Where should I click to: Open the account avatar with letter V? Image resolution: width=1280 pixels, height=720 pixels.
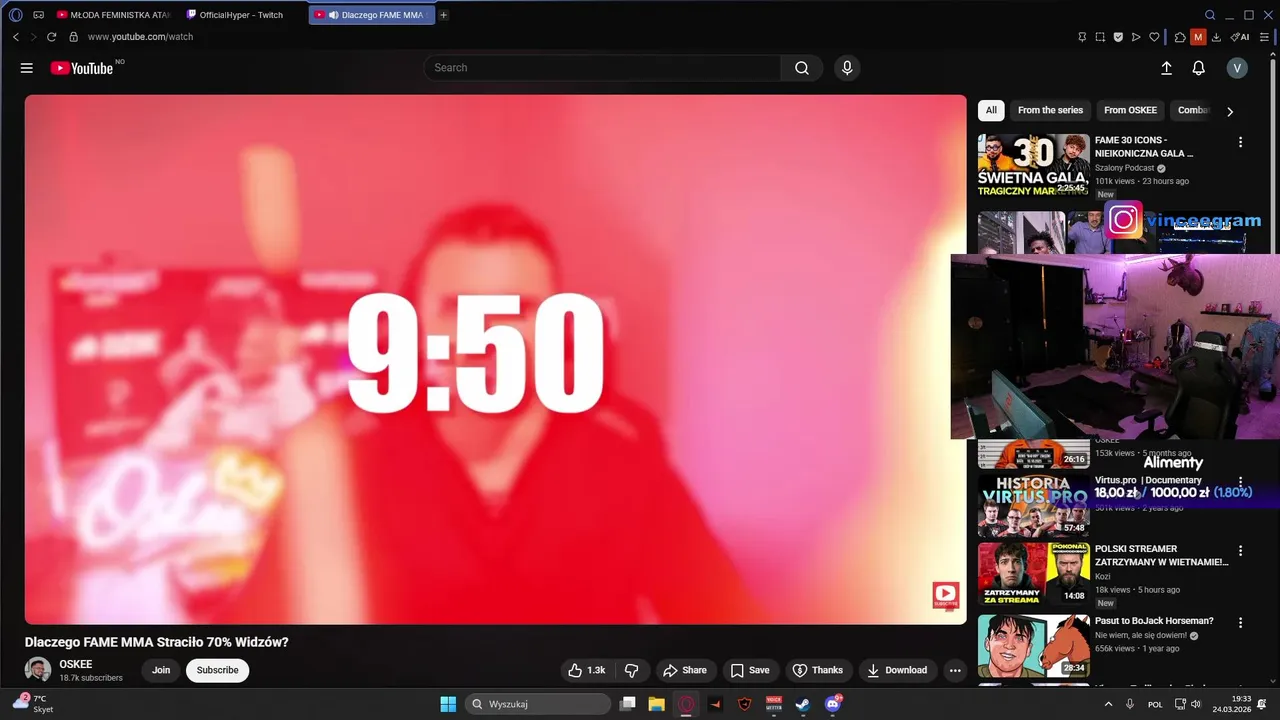click(1237, 68)
